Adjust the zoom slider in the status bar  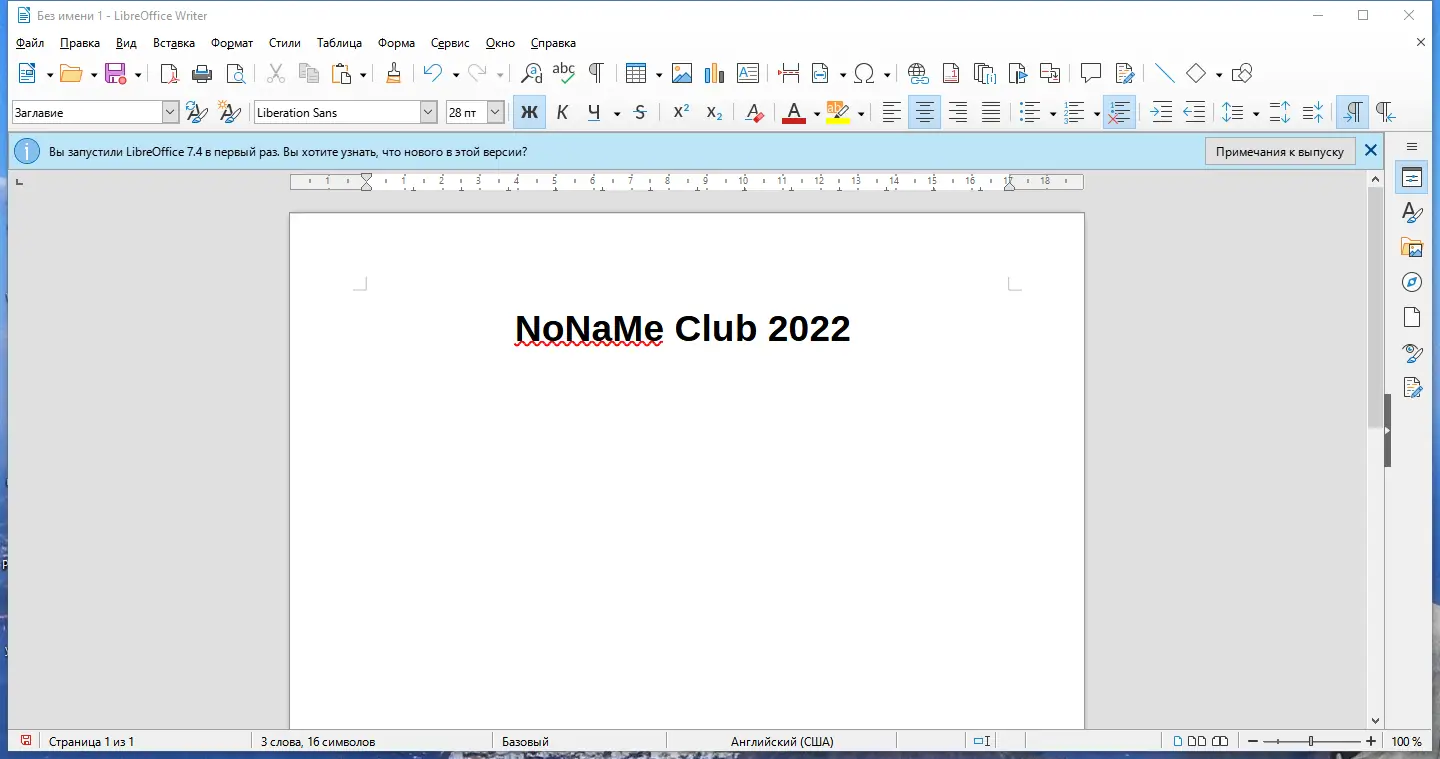[1310, 741]
